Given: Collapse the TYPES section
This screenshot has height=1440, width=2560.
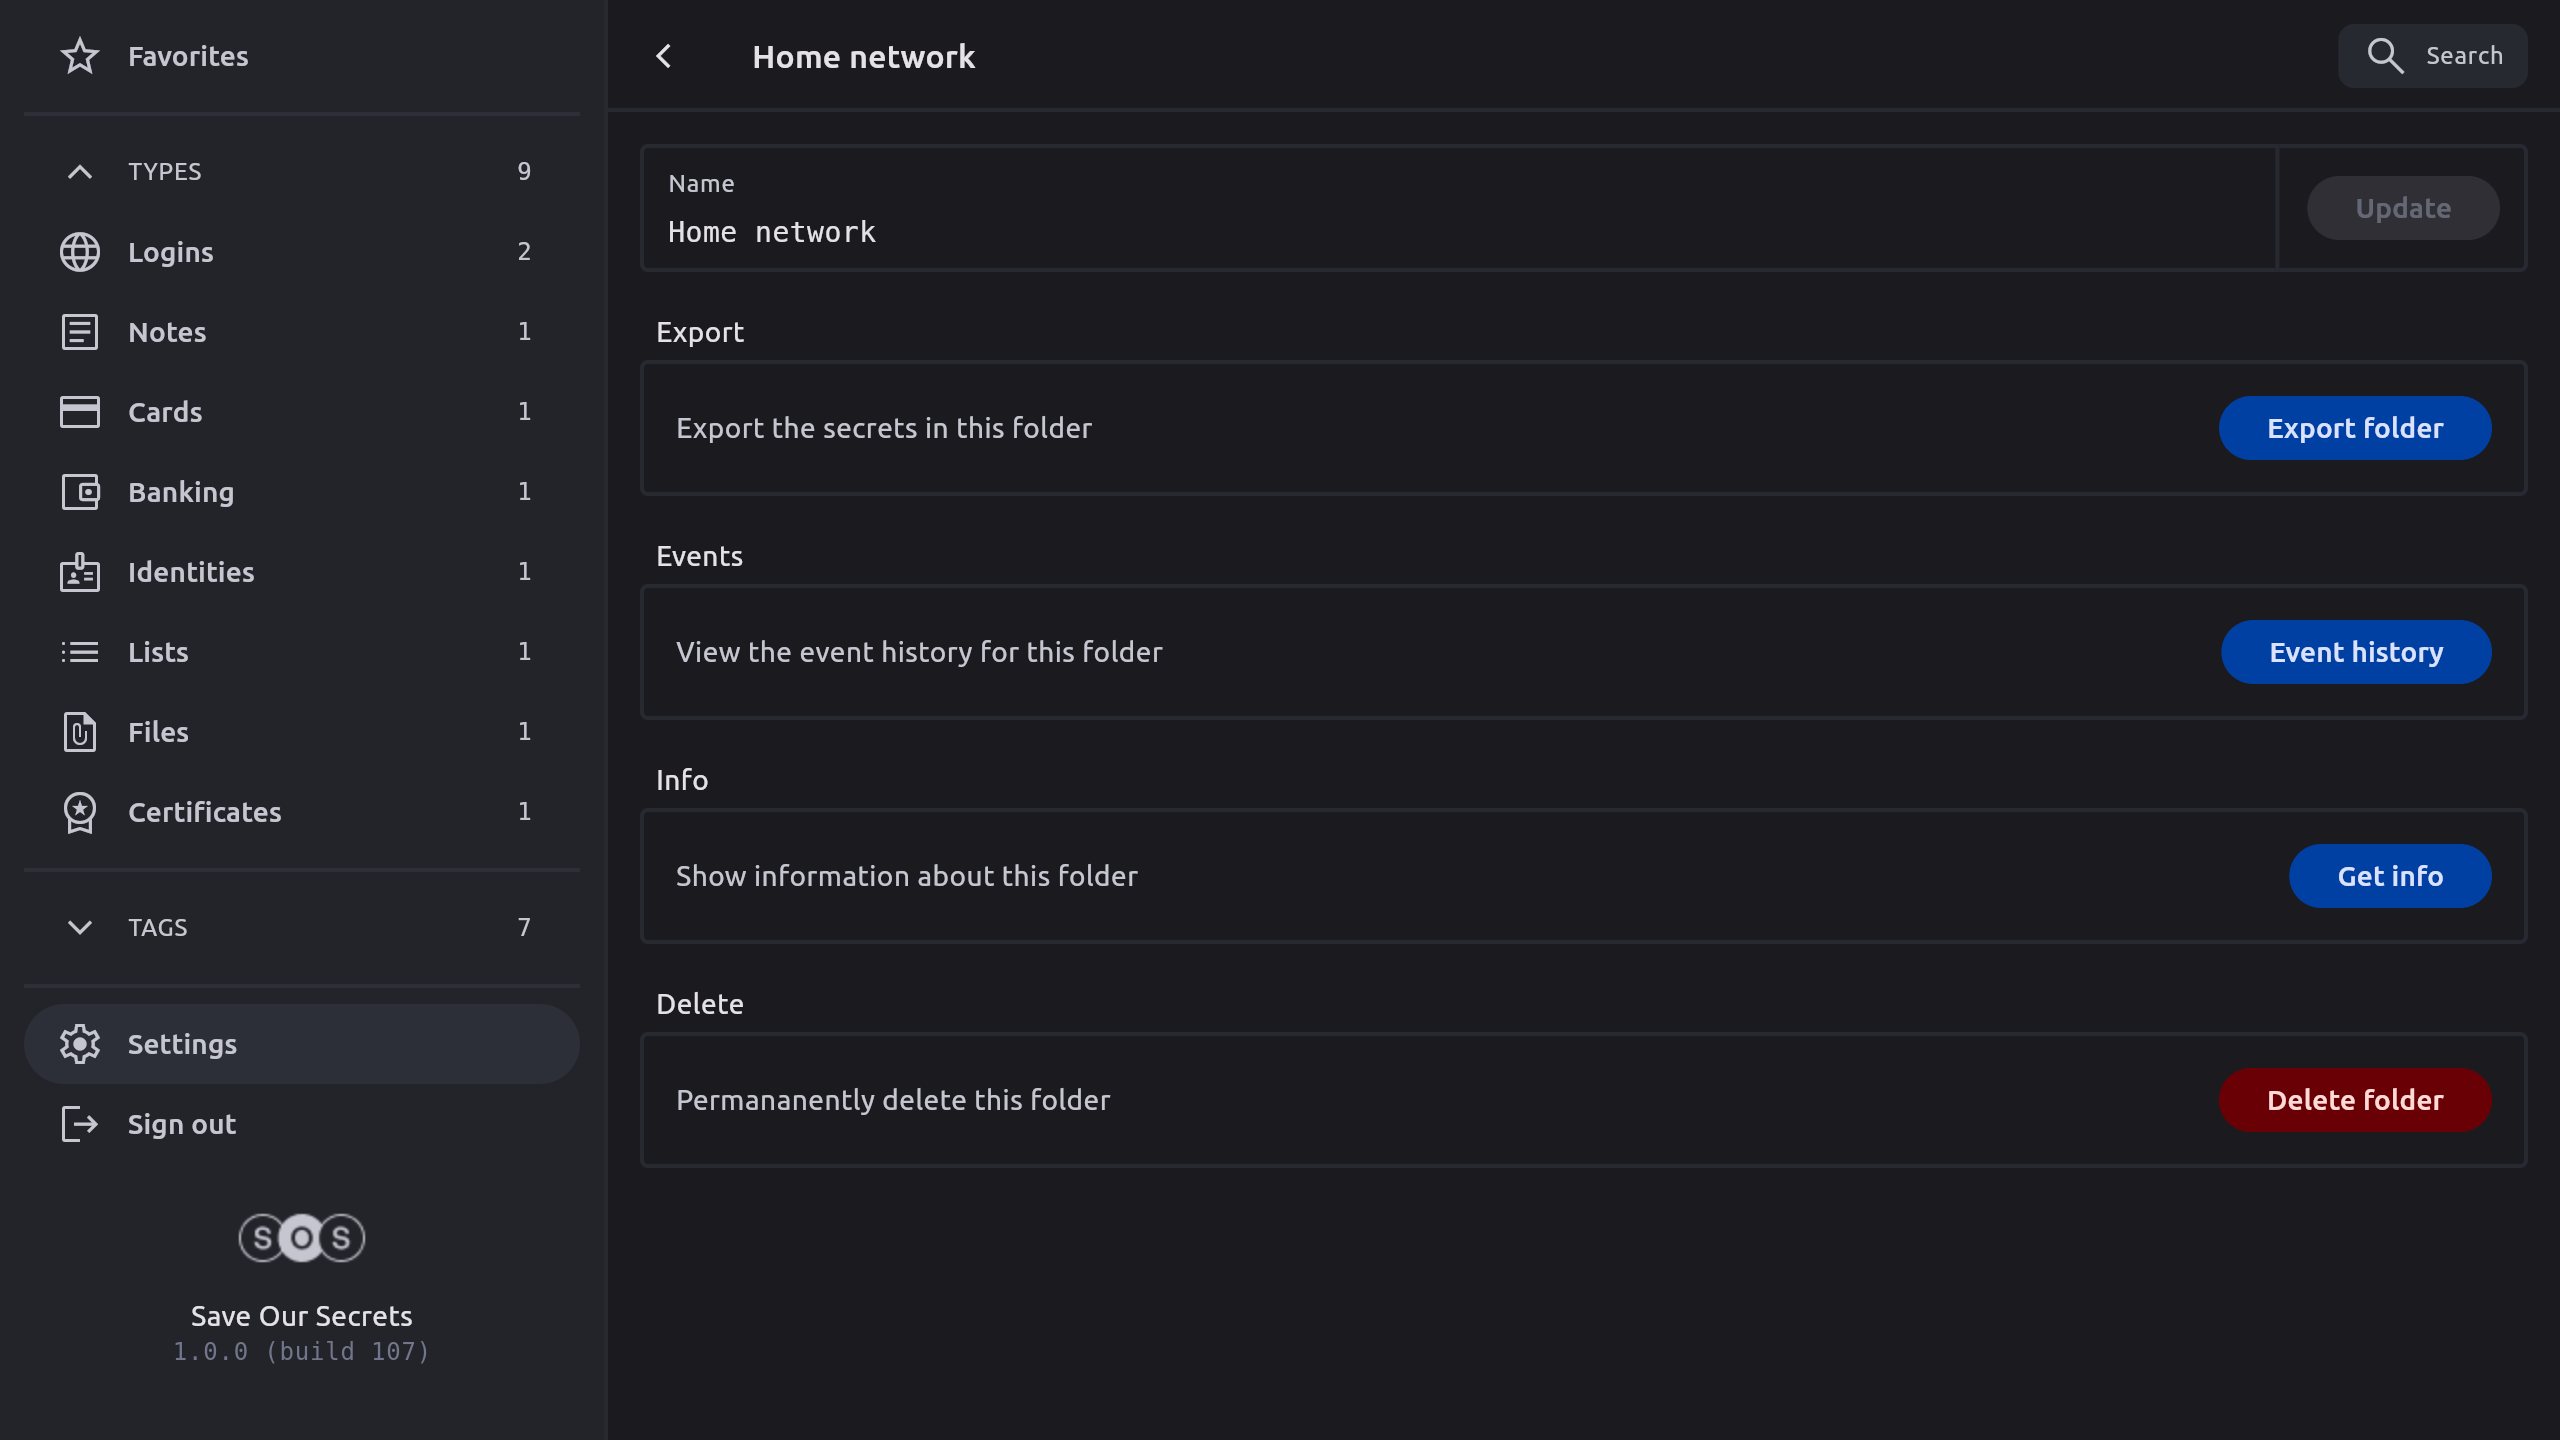Looking at the screenshot, I should pos(80,172).
